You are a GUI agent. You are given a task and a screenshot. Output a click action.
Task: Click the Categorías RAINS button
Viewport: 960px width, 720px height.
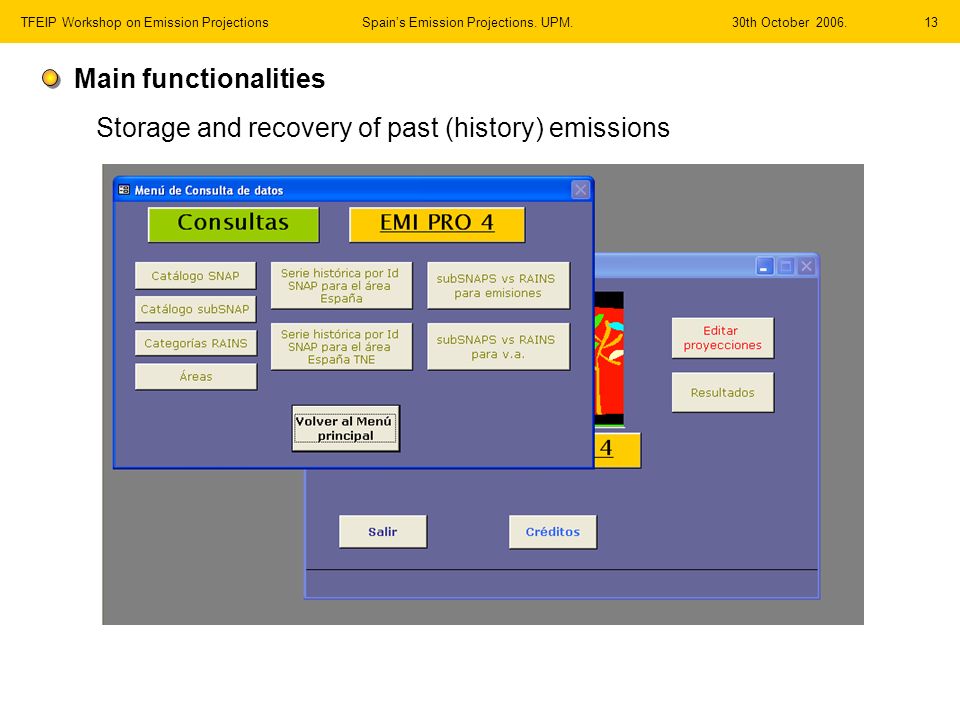tap(195, 343)
